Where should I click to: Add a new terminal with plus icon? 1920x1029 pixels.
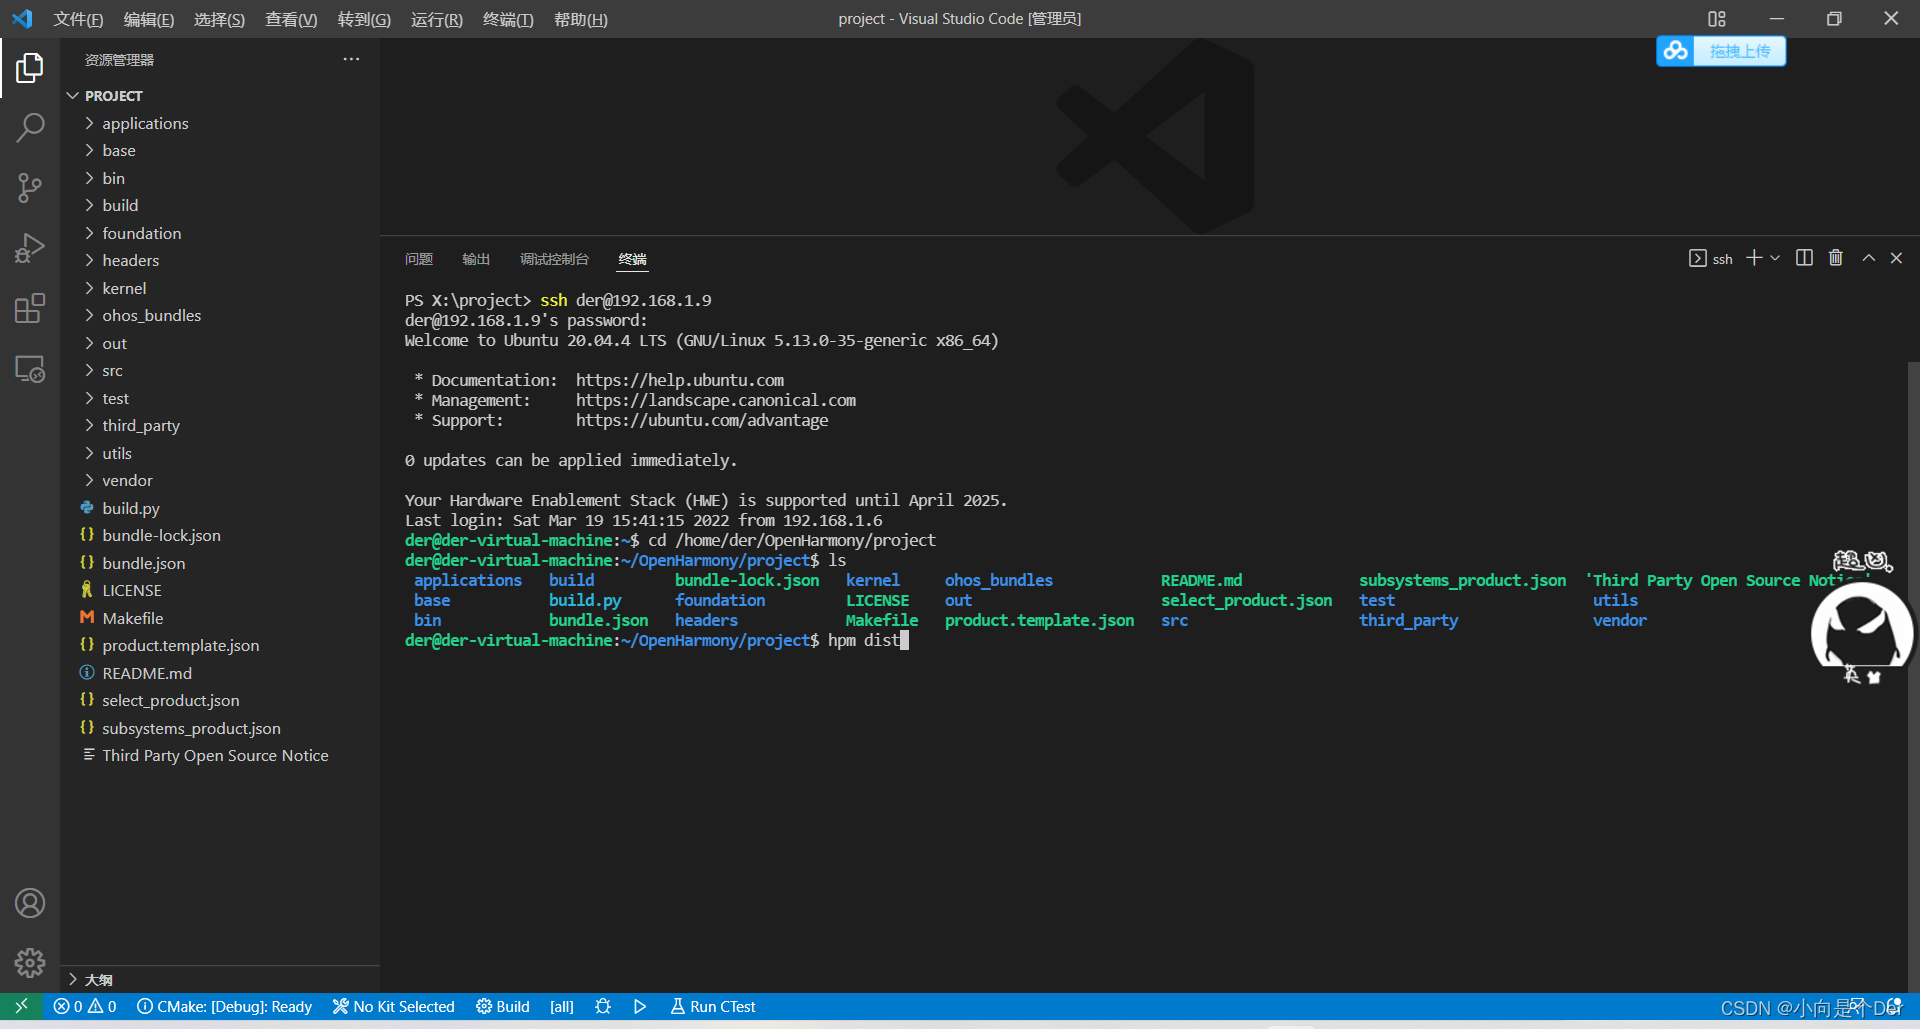pyautogui.click(x=1754, y=258)
